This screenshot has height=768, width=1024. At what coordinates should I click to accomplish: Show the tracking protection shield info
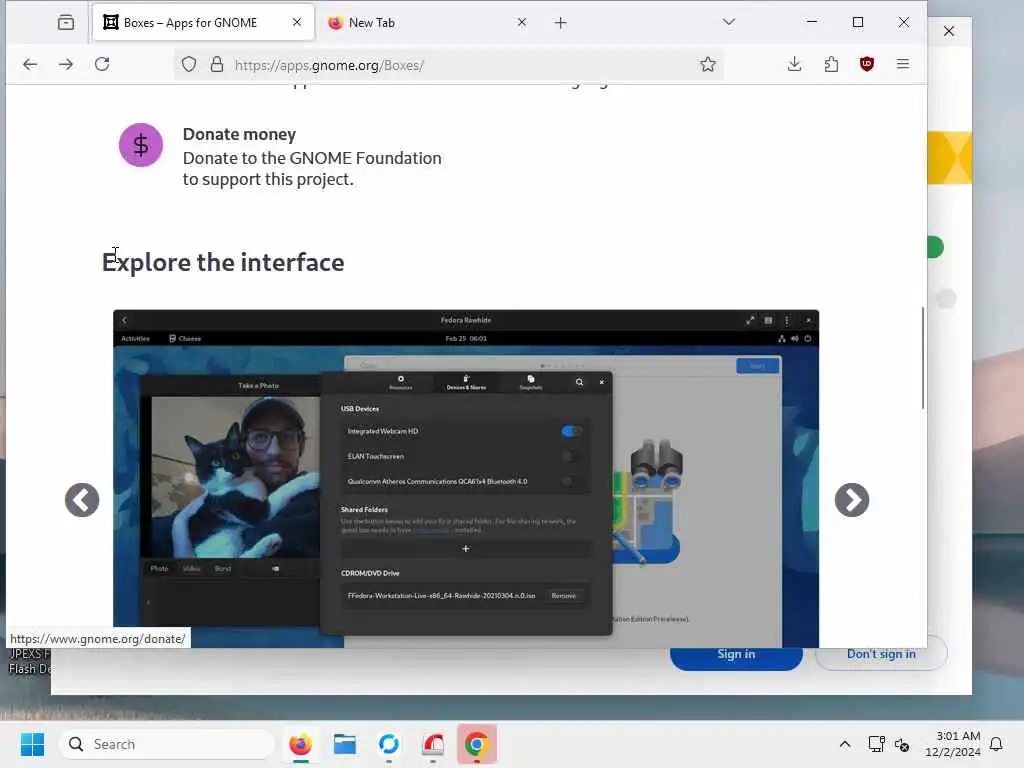[189, 64]
